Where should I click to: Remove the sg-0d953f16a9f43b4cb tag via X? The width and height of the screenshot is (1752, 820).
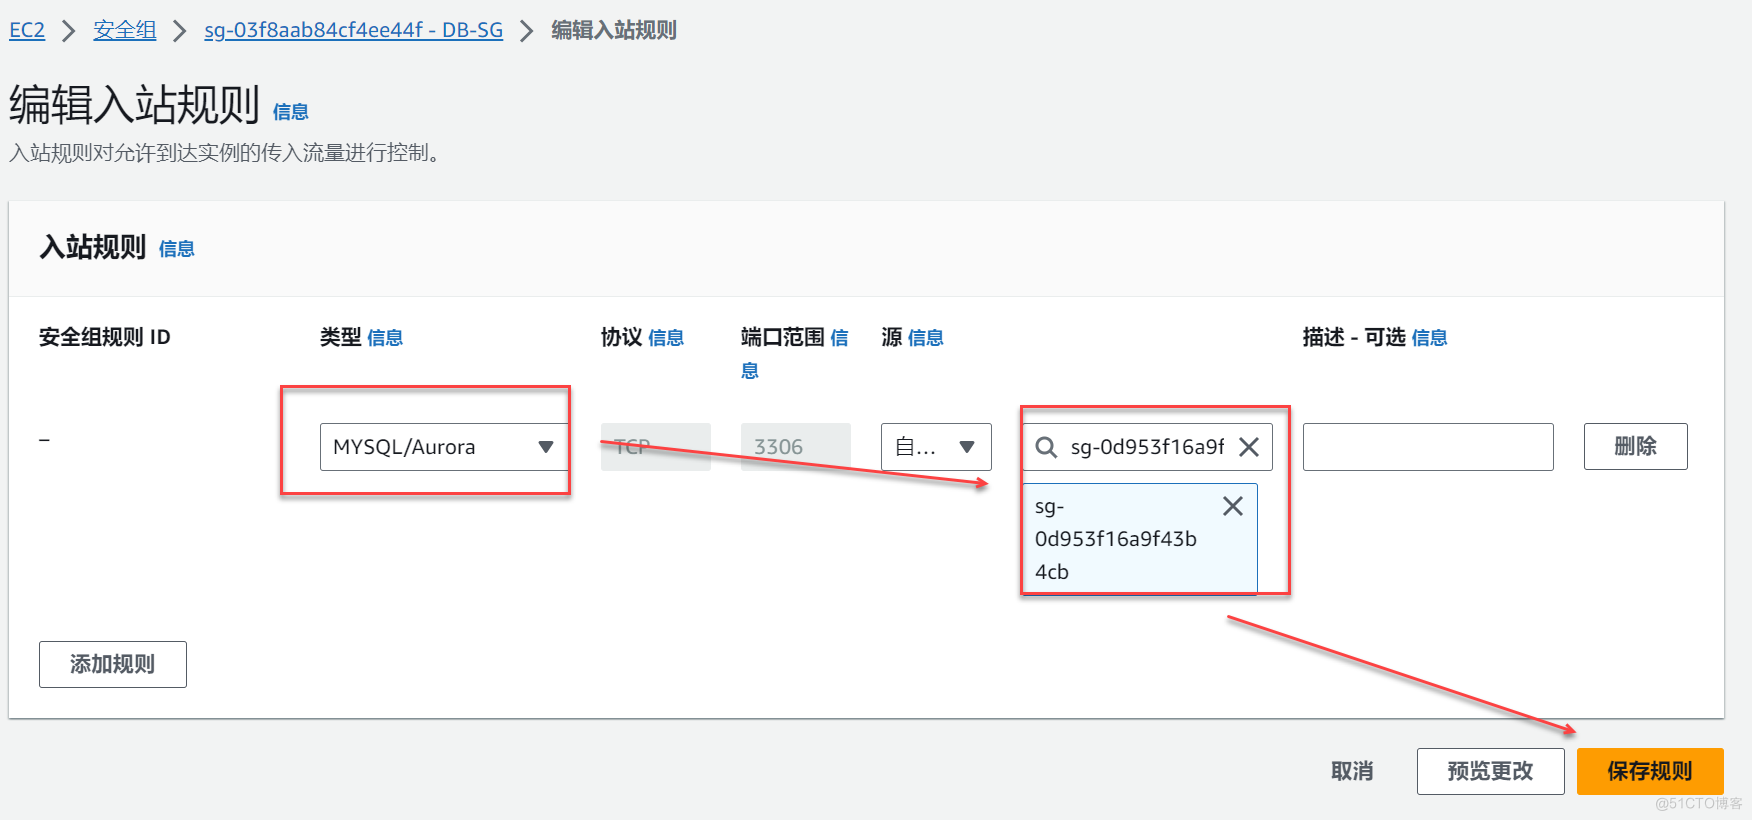(1233, 506)
